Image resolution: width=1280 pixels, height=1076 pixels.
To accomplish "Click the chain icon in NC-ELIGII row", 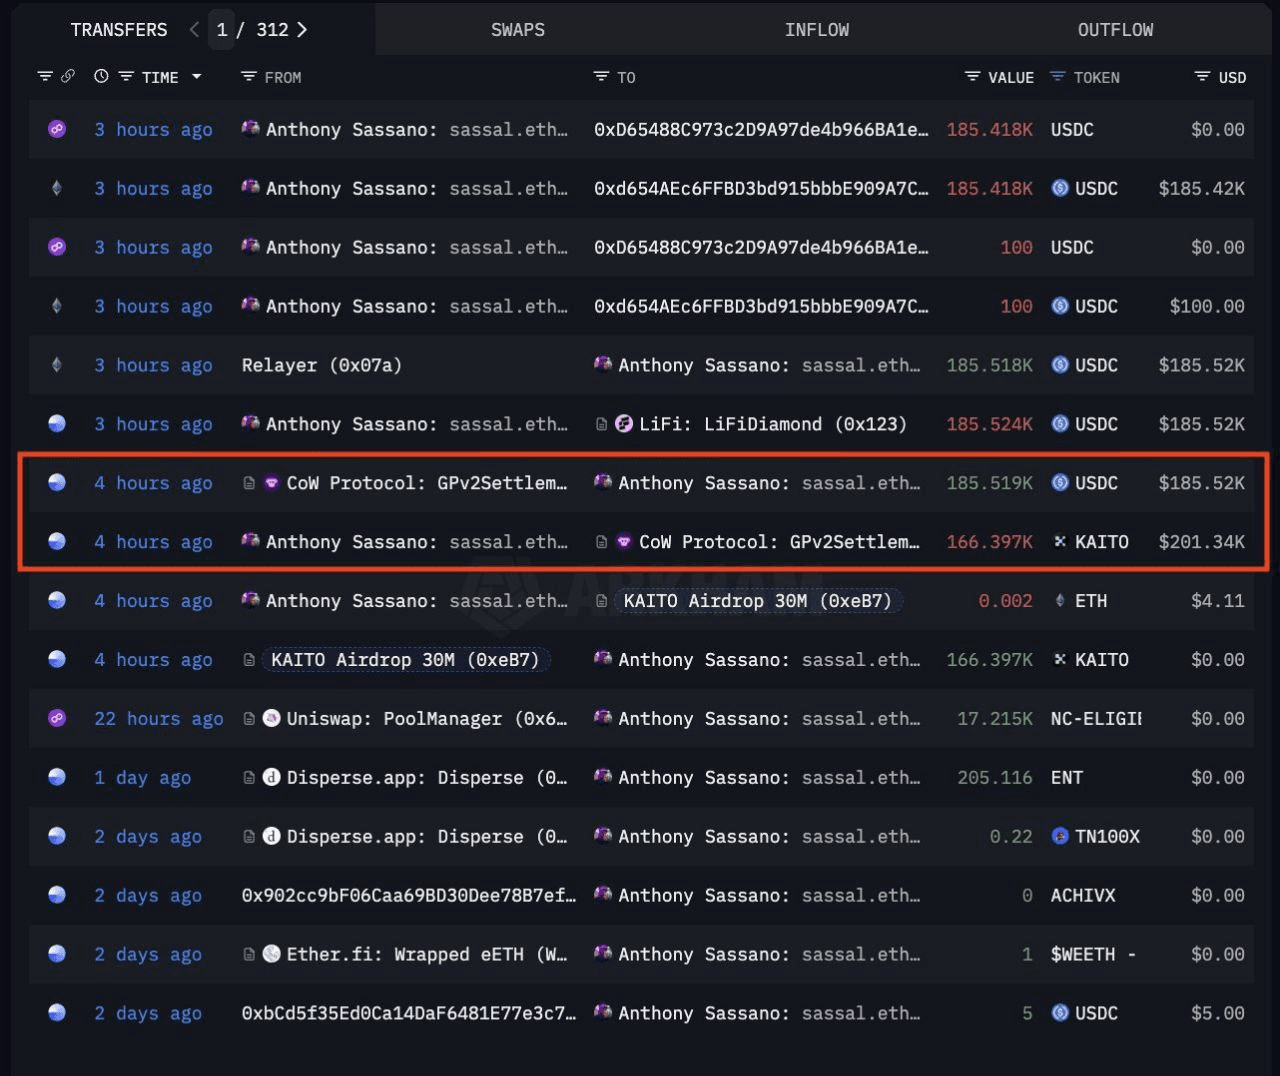I will pos(57,718).
